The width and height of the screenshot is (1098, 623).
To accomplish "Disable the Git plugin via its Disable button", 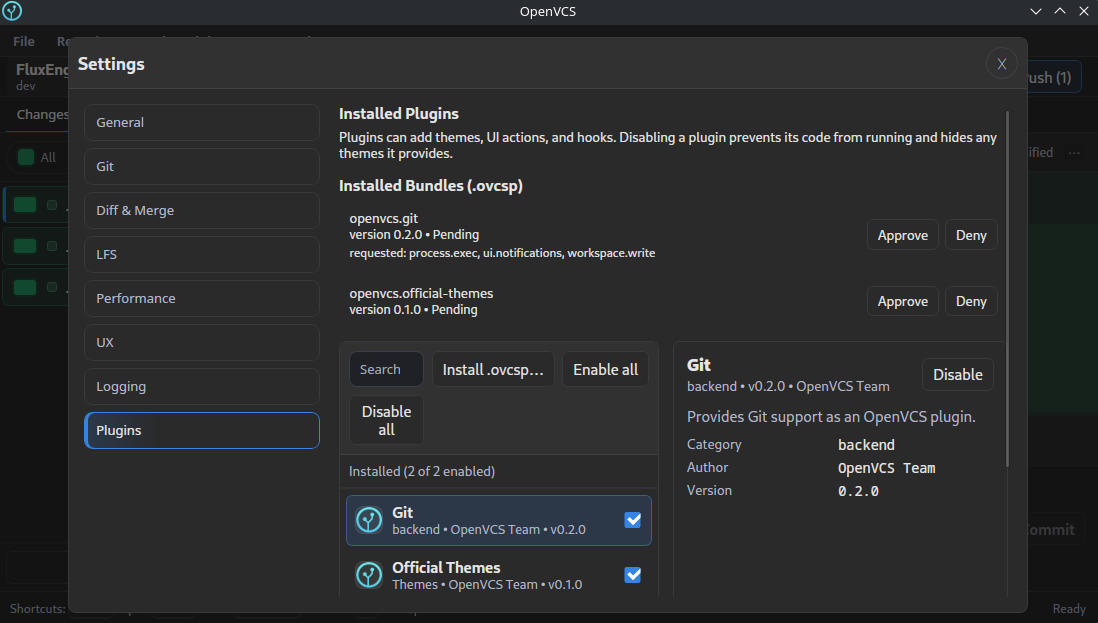I will tap(957, 374).
